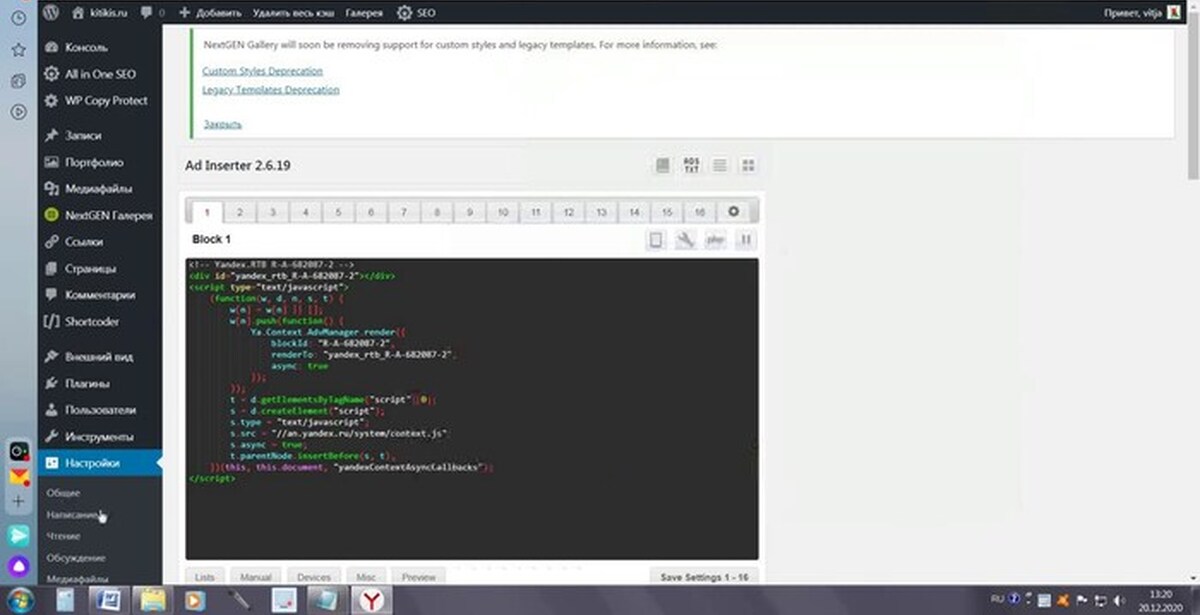Open browser history clock icon in side panel
1200x615 pixels.
click(x=18, y=17)
